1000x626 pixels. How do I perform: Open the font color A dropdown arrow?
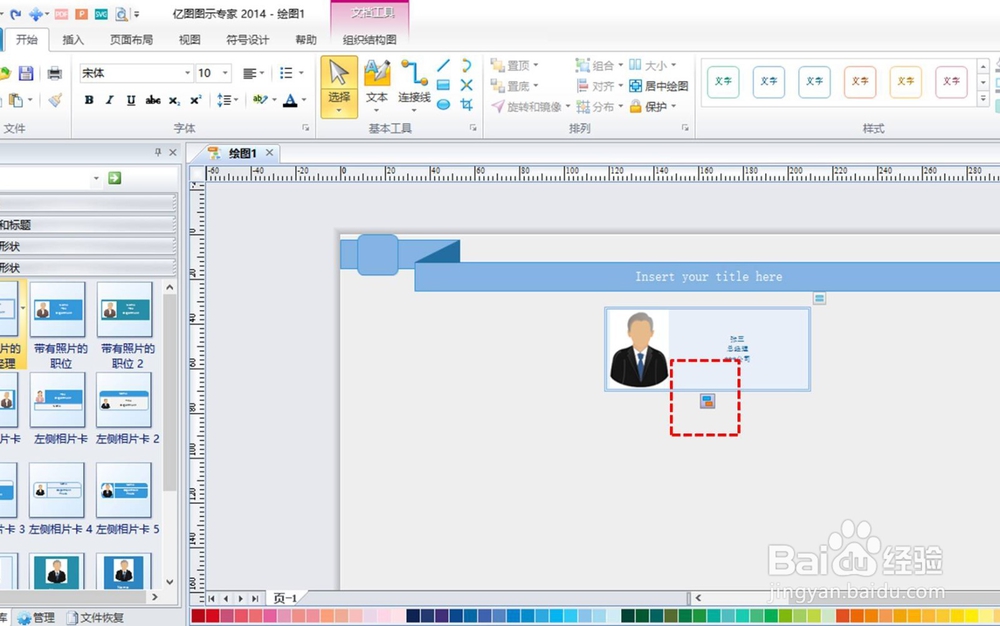[x=304, y=100]
